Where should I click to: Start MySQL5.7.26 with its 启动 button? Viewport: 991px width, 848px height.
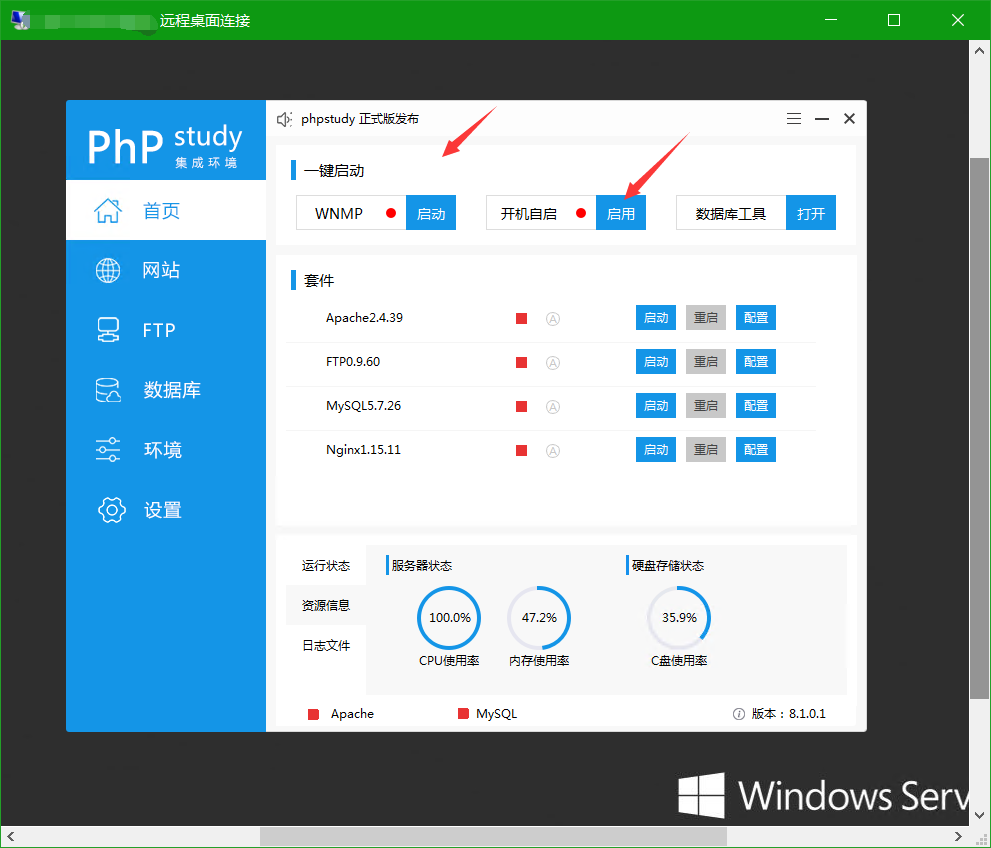[656, 406]
